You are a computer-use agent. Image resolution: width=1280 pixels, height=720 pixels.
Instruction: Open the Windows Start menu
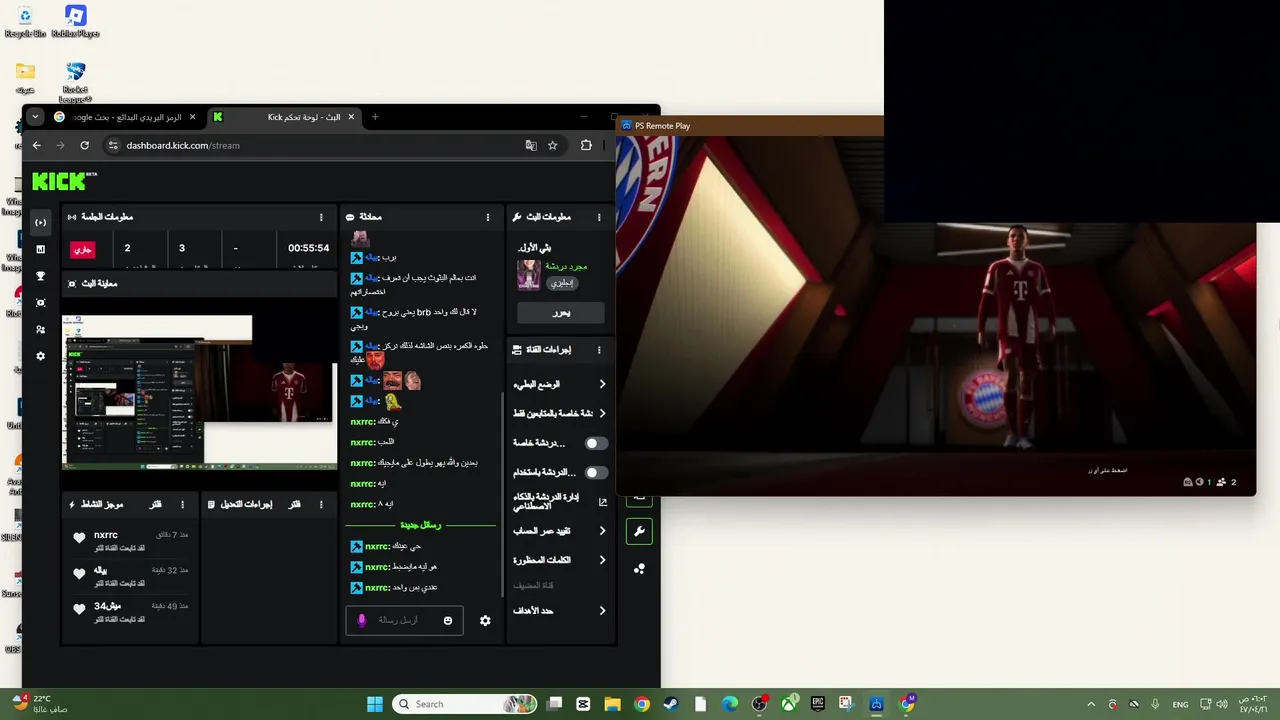pos(374,704)
